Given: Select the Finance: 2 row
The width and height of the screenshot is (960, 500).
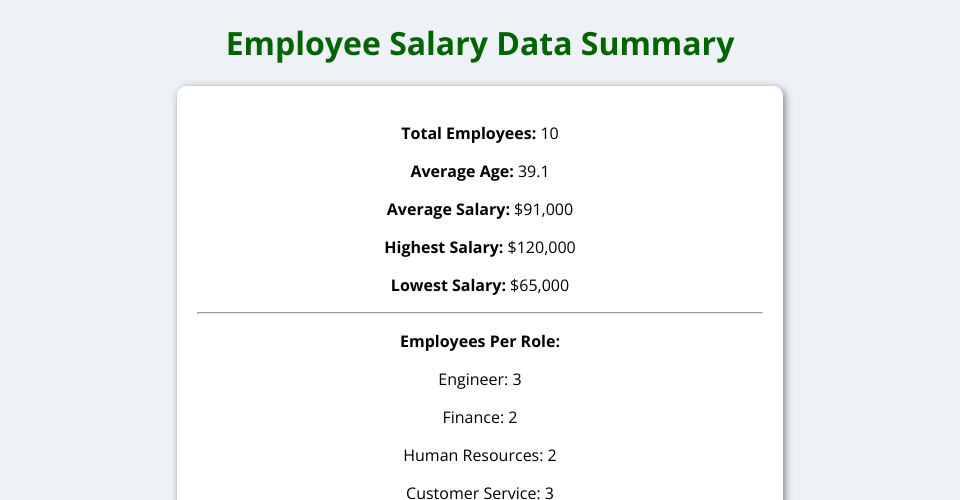Looking at the screenshot, I should tap(480, 417).
